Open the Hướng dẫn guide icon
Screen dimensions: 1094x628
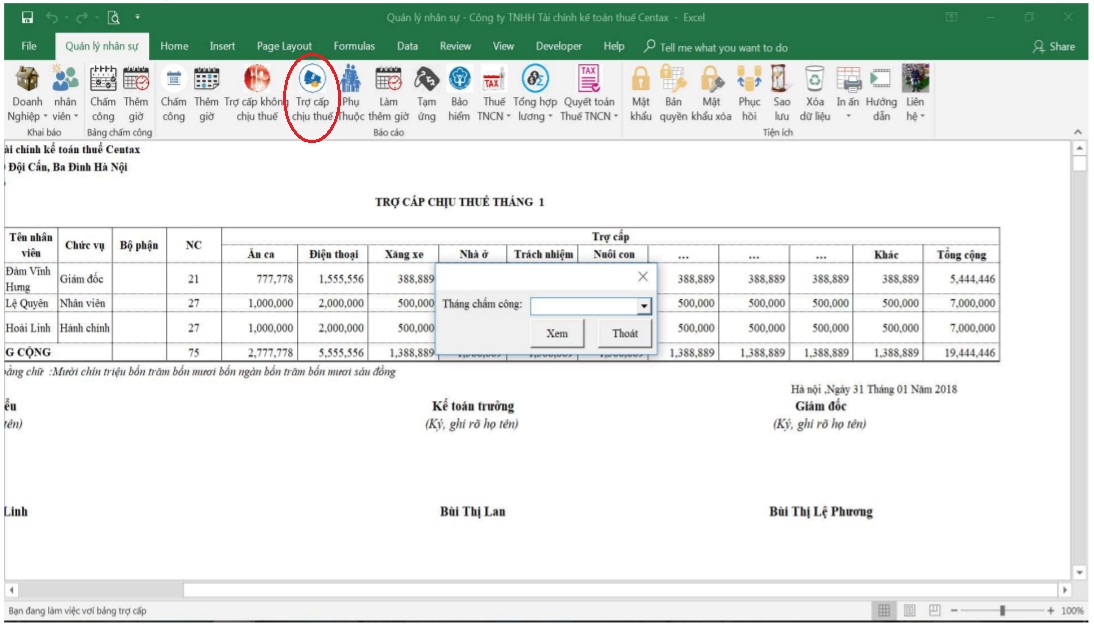[881, 80]
